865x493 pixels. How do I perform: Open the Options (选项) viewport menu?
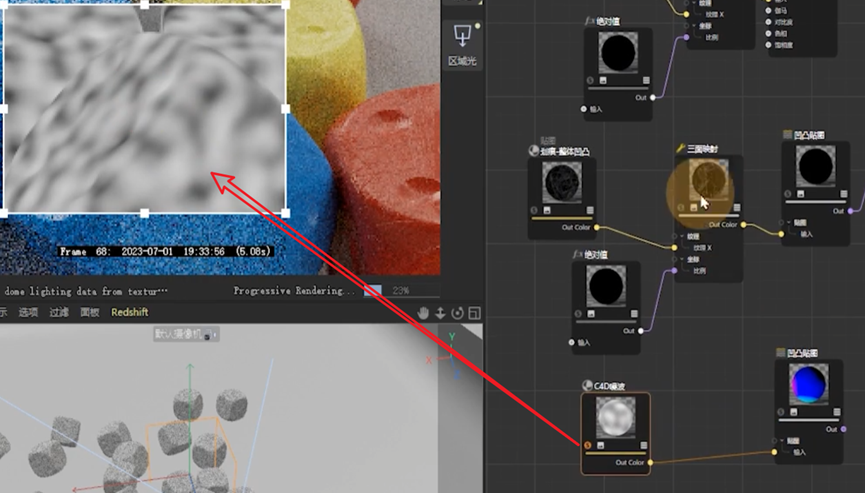pyautogui.click(x=29, y=313)
